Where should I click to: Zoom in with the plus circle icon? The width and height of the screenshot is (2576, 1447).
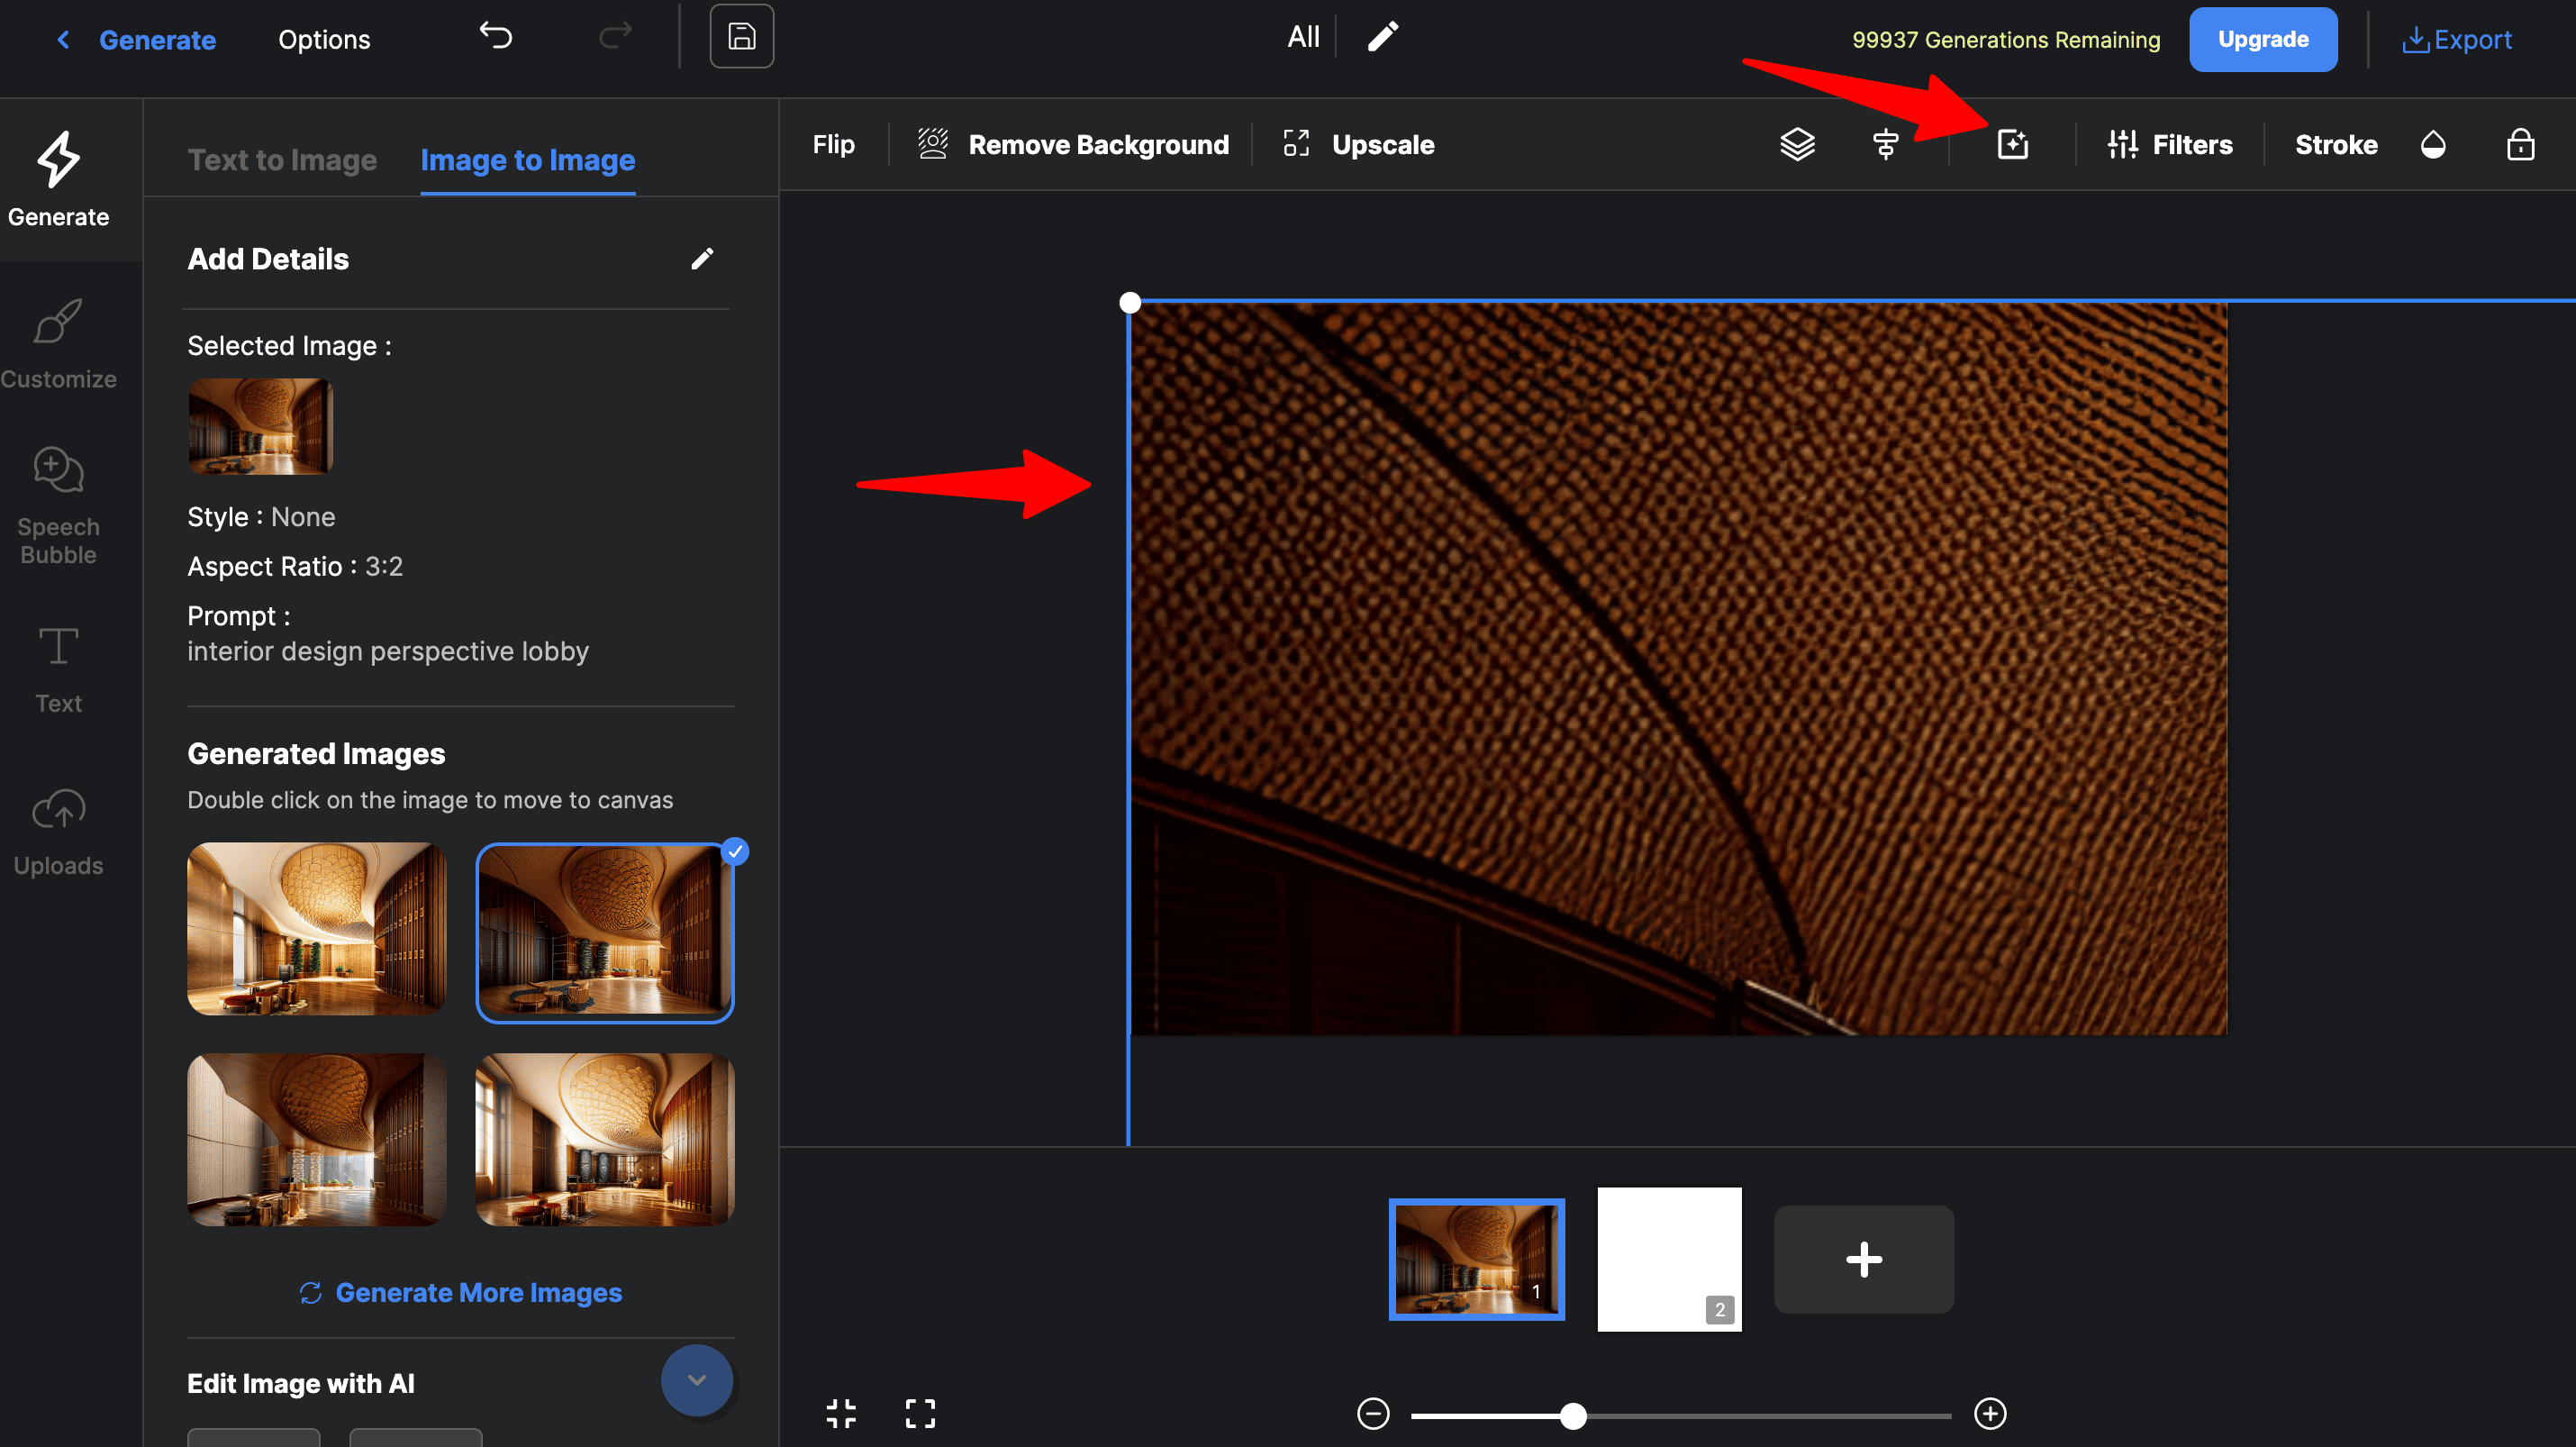tap(1990, 1414)
